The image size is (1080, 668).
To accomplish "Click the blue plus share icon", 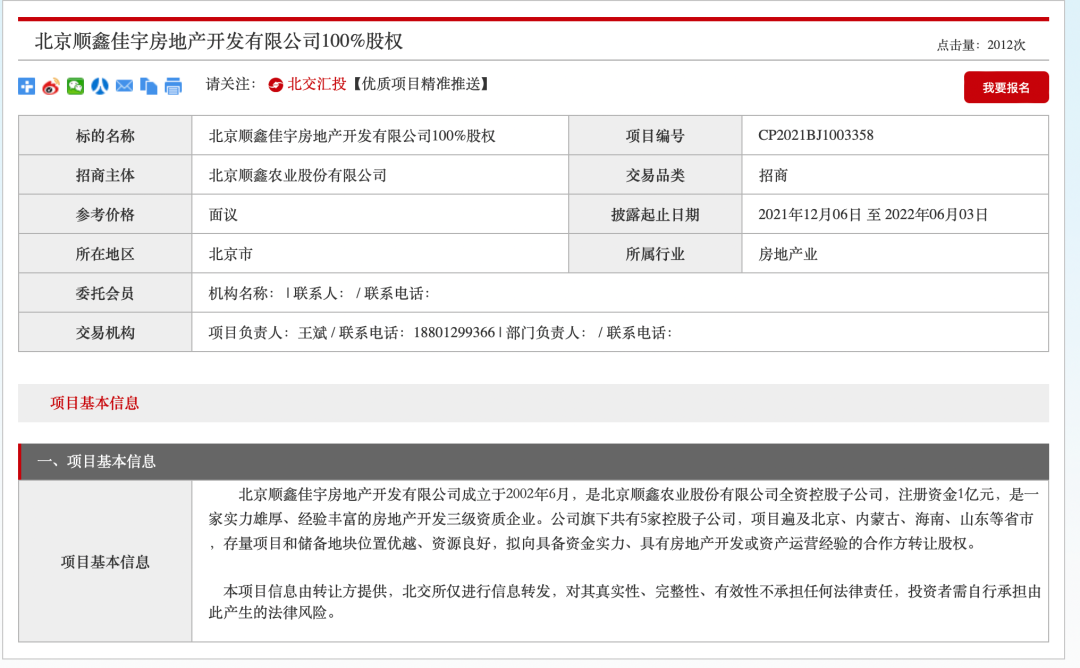I will point(26,86).
